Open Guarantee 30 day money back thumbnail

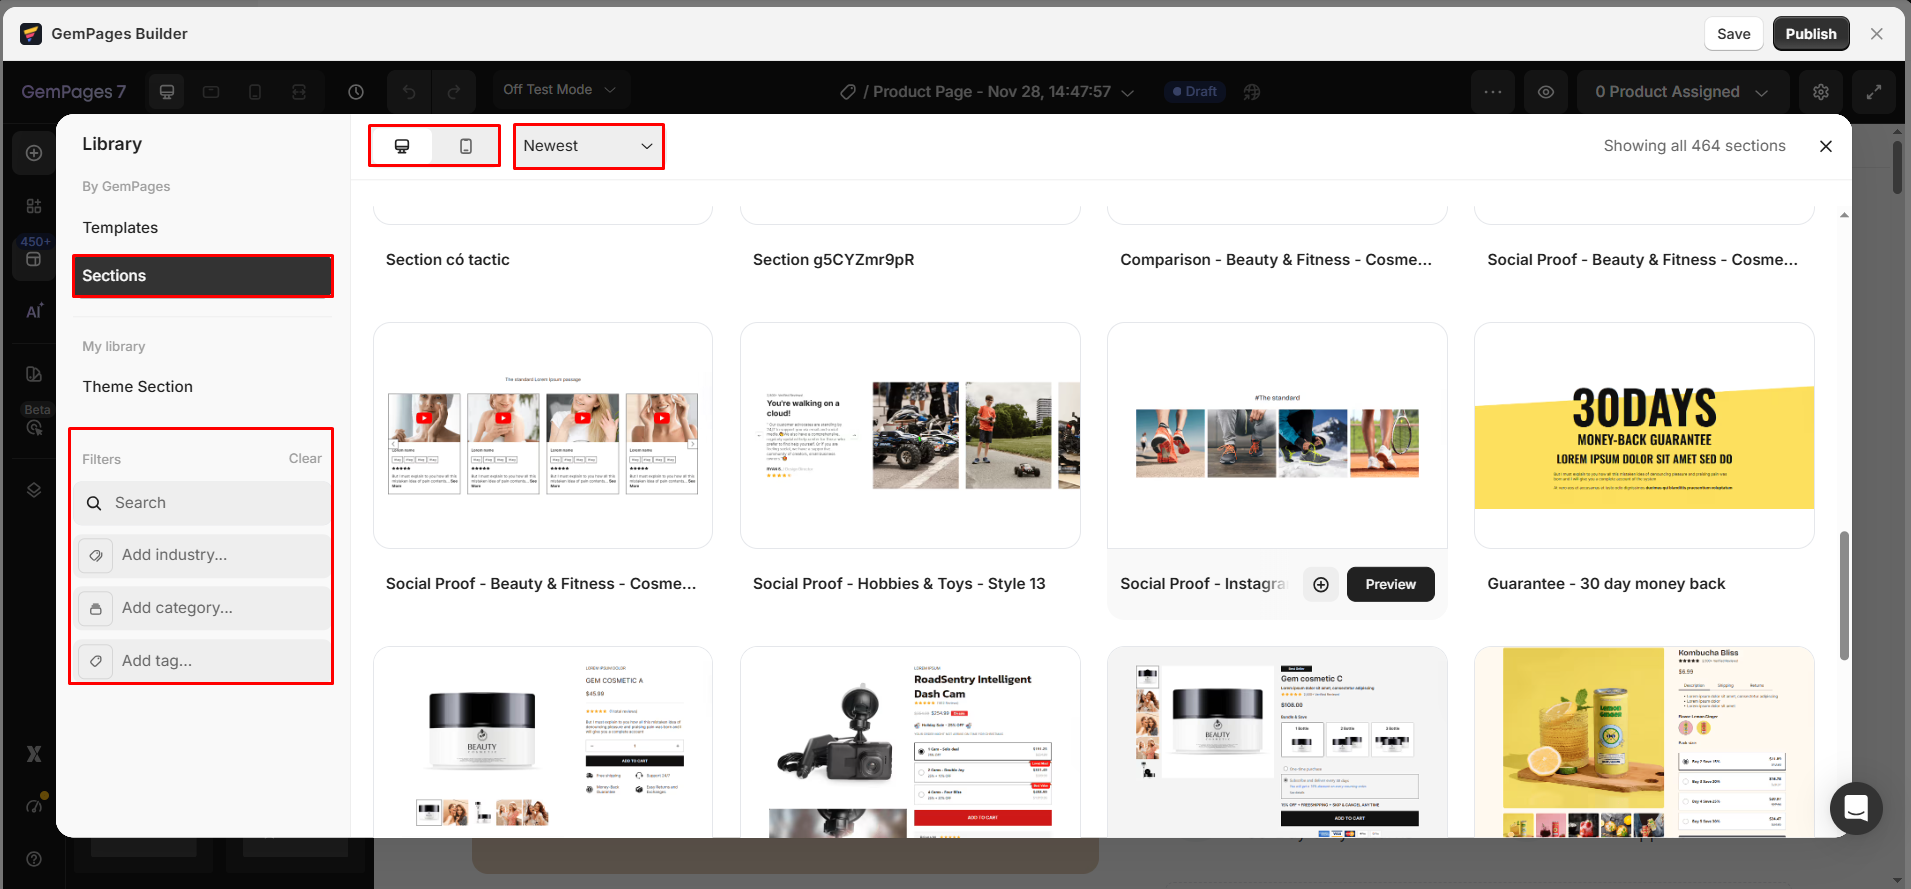[1644, 435]
